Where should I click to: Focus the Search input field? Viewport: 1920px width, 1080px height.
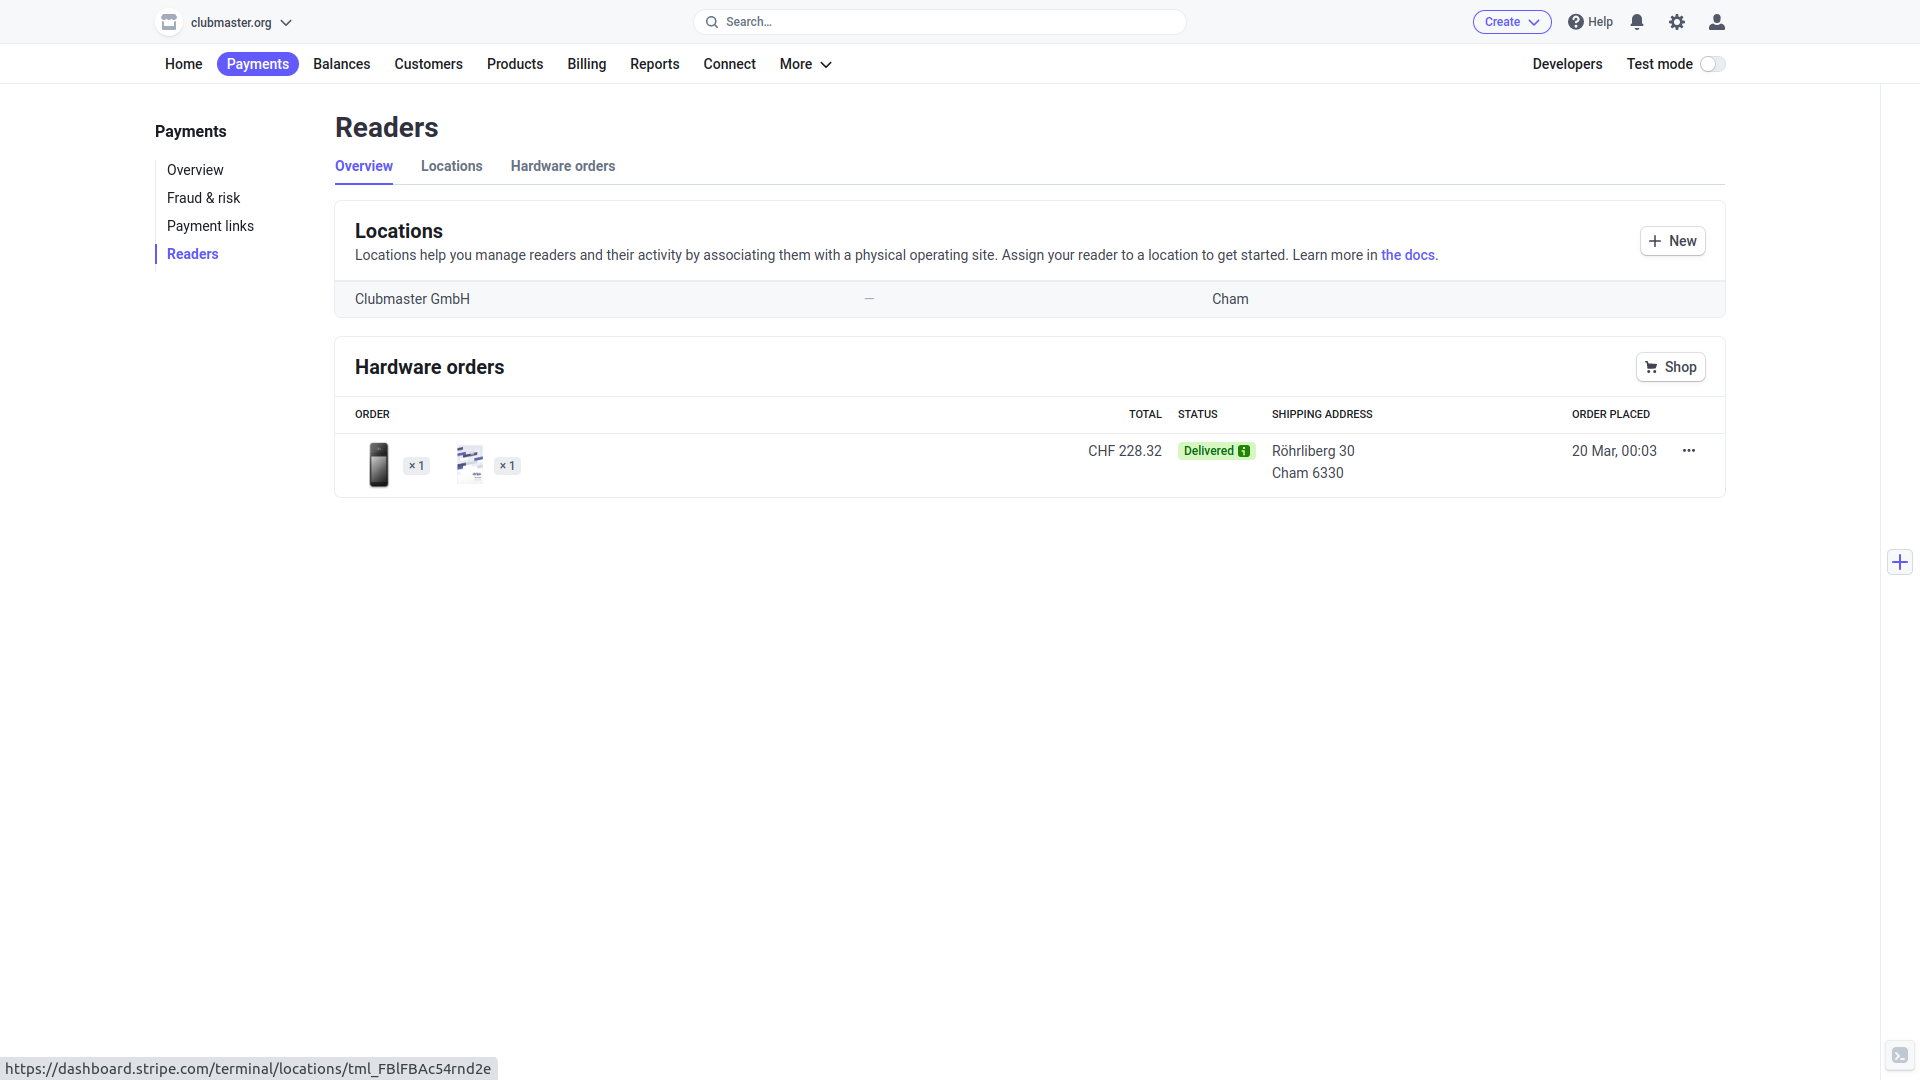[x=940, y=22]
